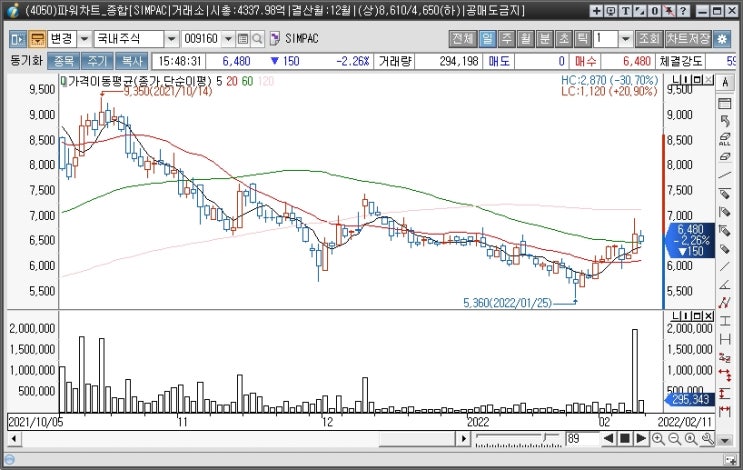Click the 조회 query button
743x470 pixels.
[648, 39]
